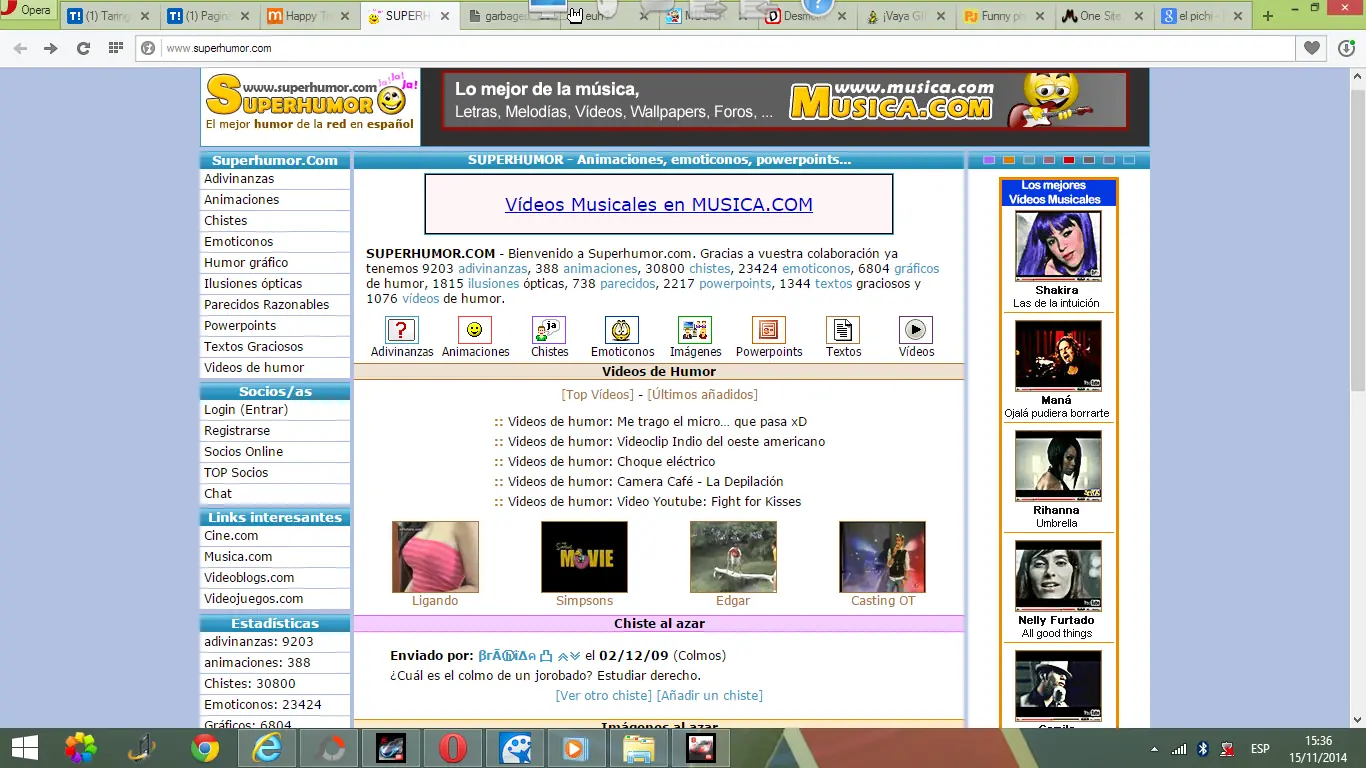Open the Windows Start button
This screenshot has height=768, width=1366.
click(24, 748)
